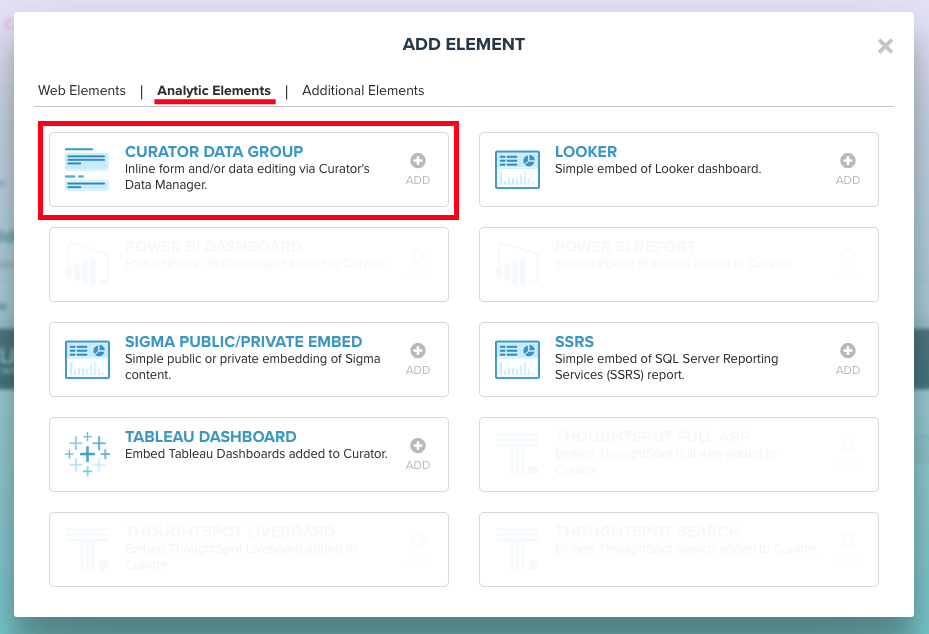This screenshot has height=634, width=929.
Task: Select the Analytic Elements tab
Action: click(x=214, y=90)
